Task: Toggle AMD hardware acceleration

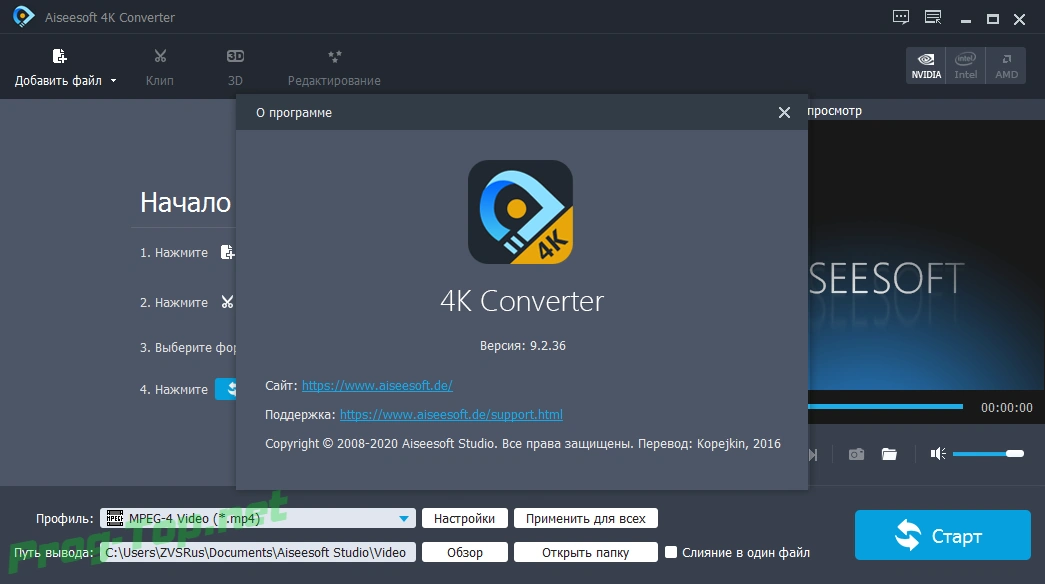Action: 1006,65
